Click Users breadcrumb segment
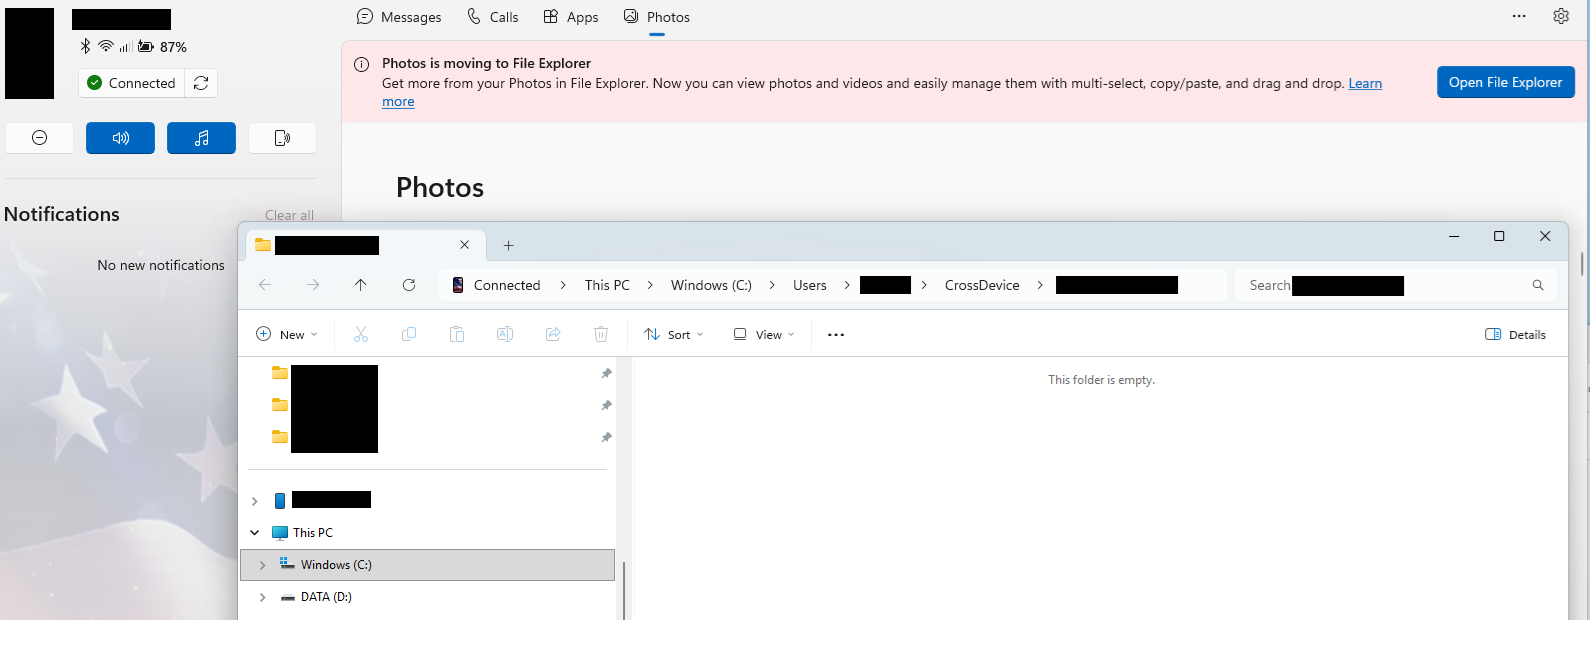The image size is (1590, 648). (810, 285)
